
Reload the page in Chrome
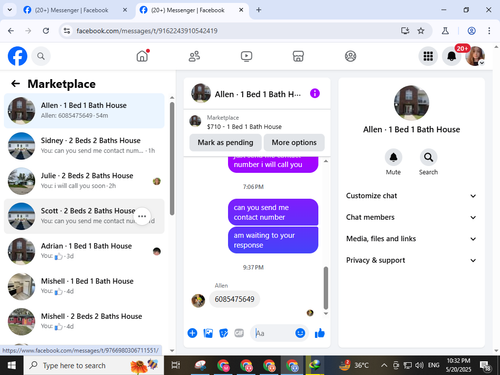click(46, 31)
